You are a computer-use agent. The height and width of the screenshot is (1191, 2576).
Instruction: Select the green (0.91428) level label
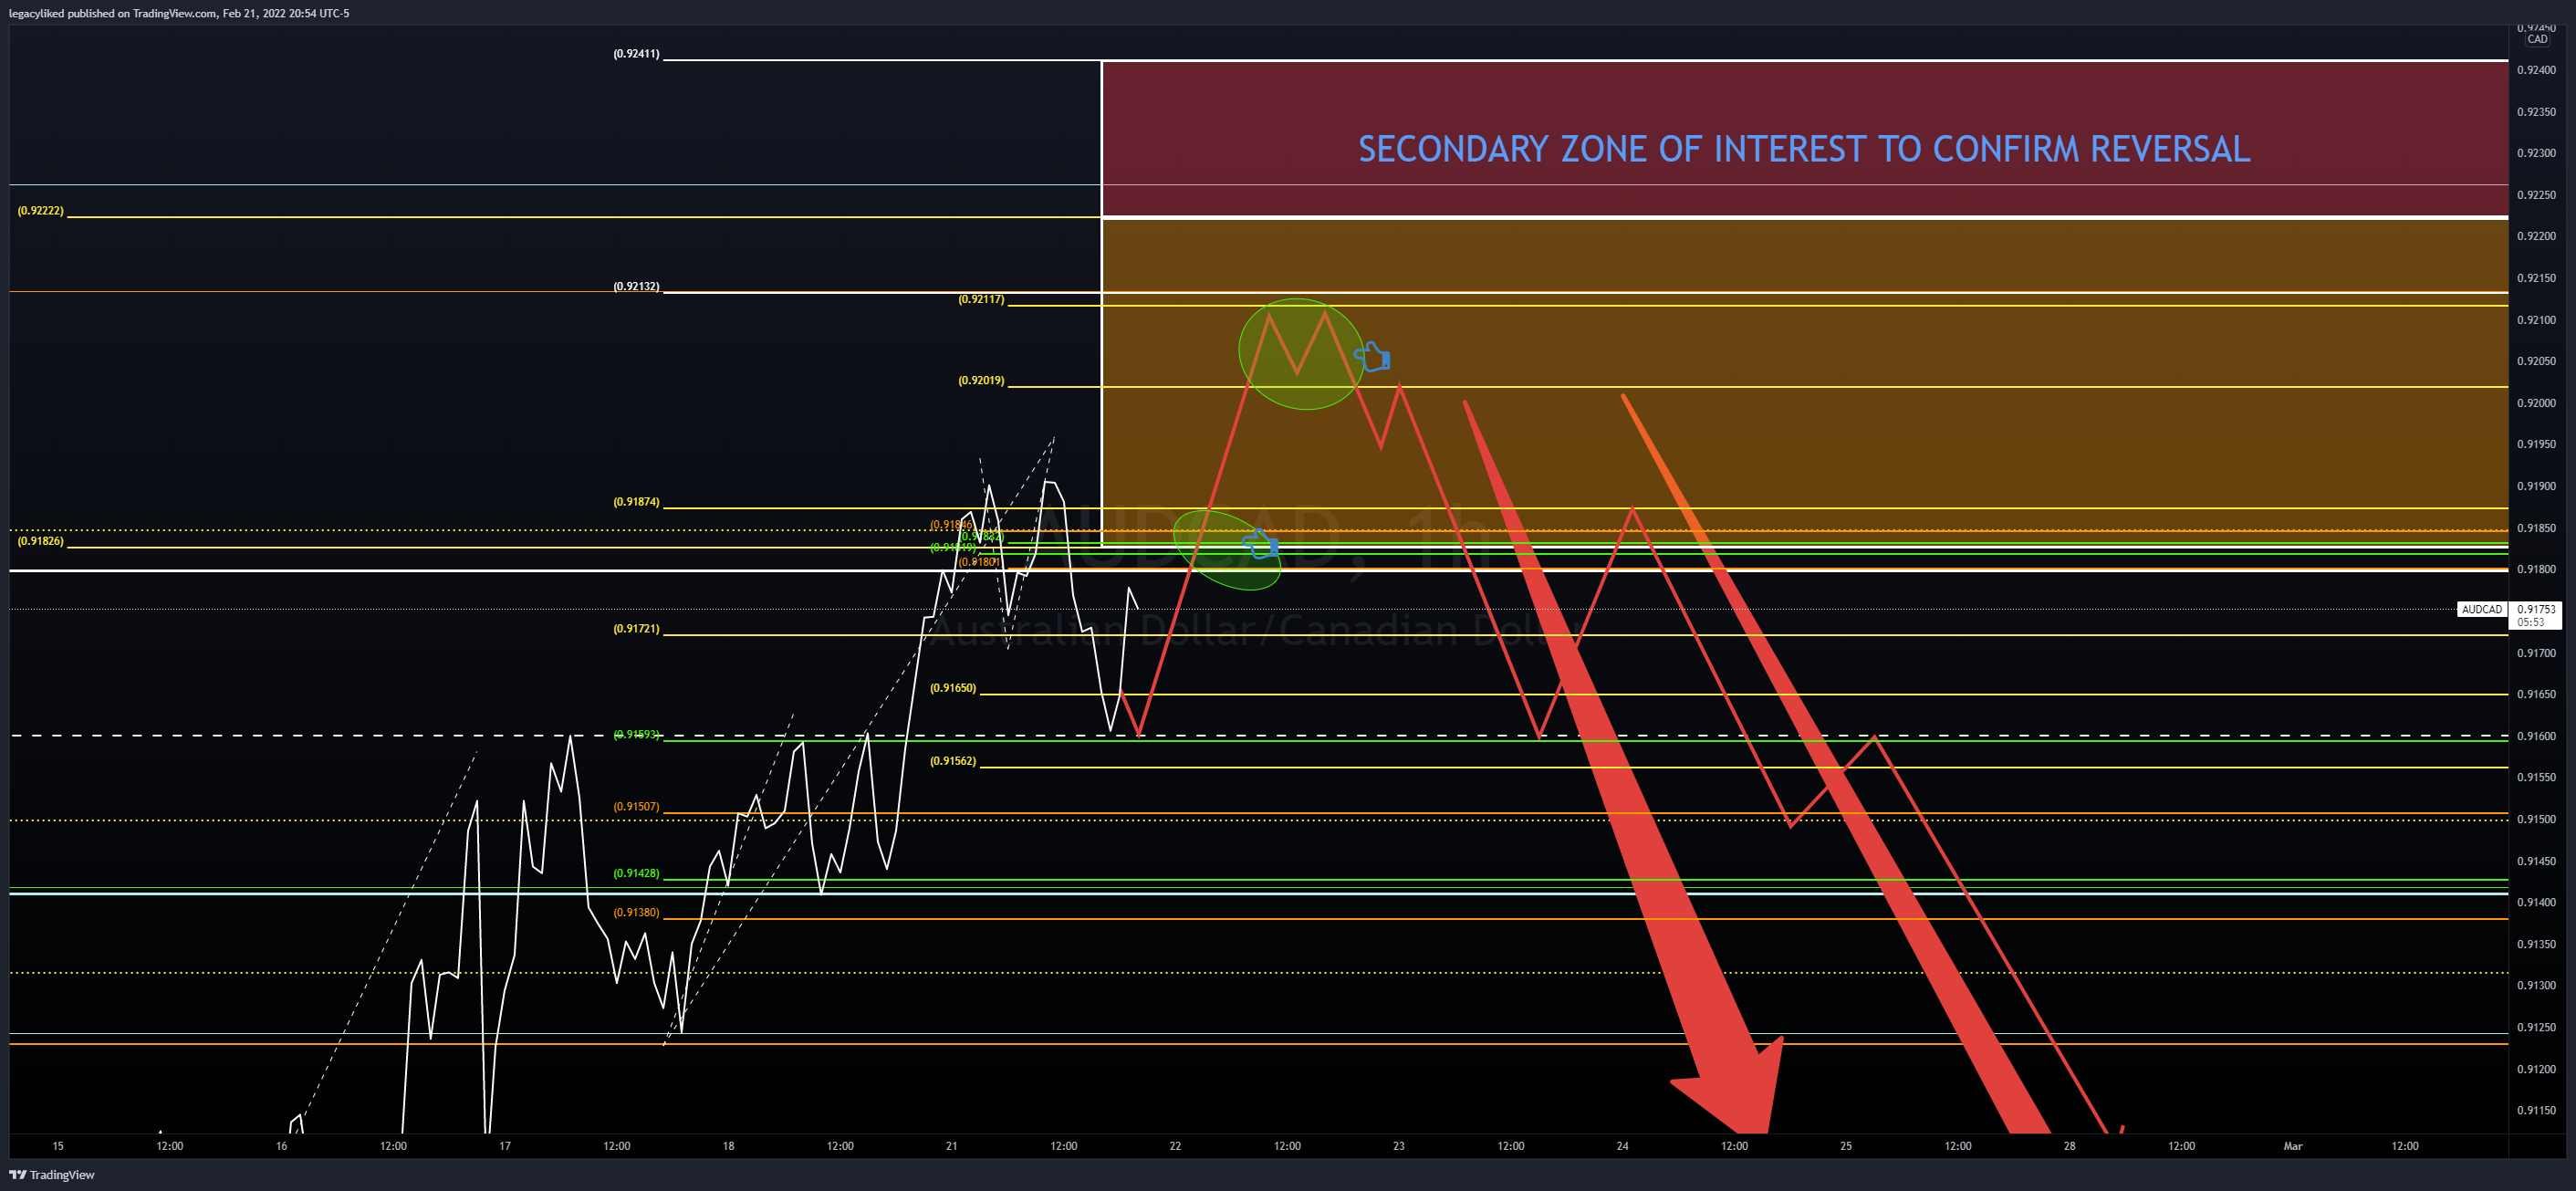point(636,873)
